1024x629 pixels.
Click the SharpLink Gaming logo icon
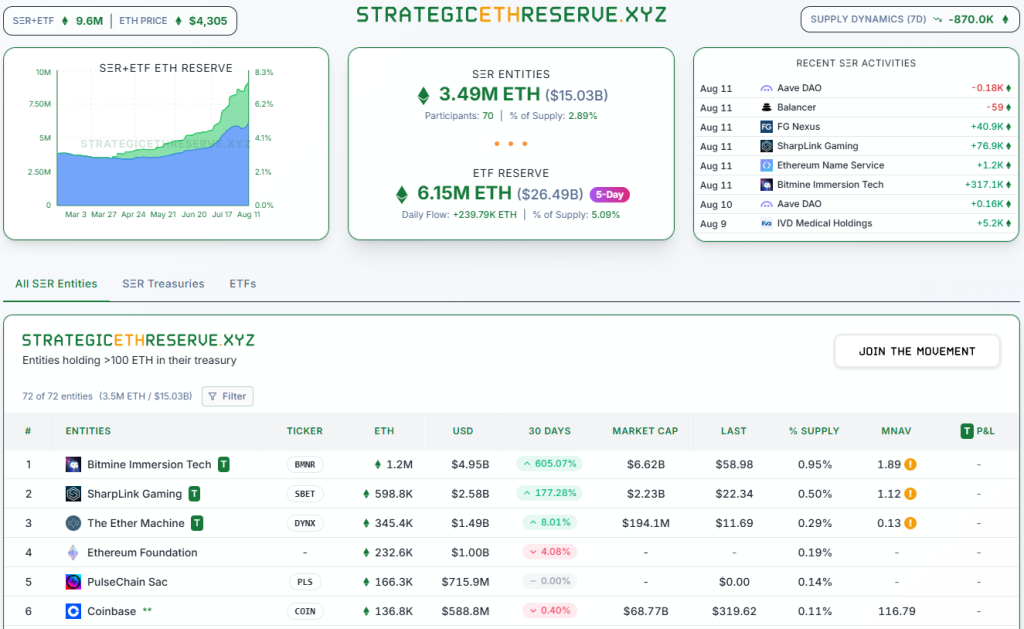(73, 493)
